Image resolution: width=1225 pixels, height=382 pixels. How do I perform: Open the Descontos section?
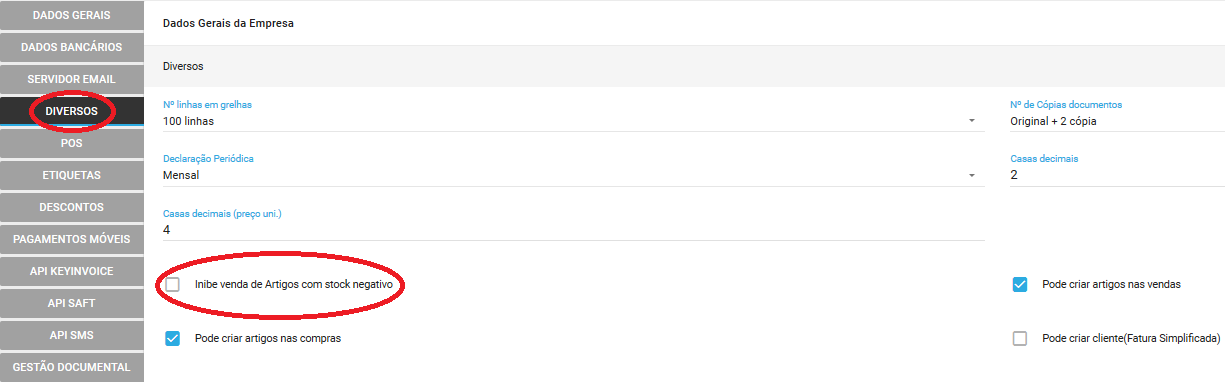click(x=72, y=207)
